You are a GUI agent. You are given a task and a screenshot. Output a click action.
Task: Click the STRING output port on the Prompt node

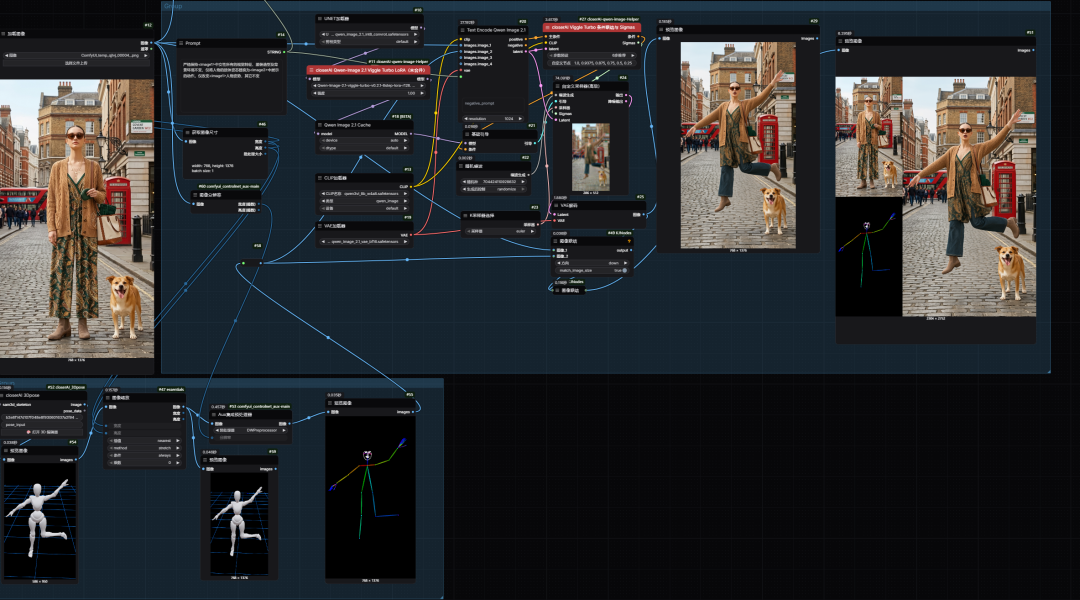[284, 52]
